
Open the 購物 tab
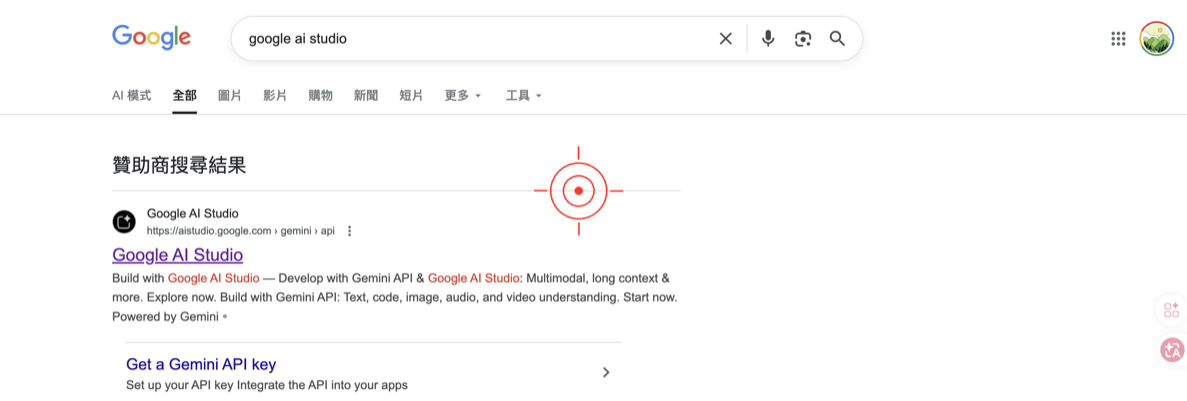[321, 95]
